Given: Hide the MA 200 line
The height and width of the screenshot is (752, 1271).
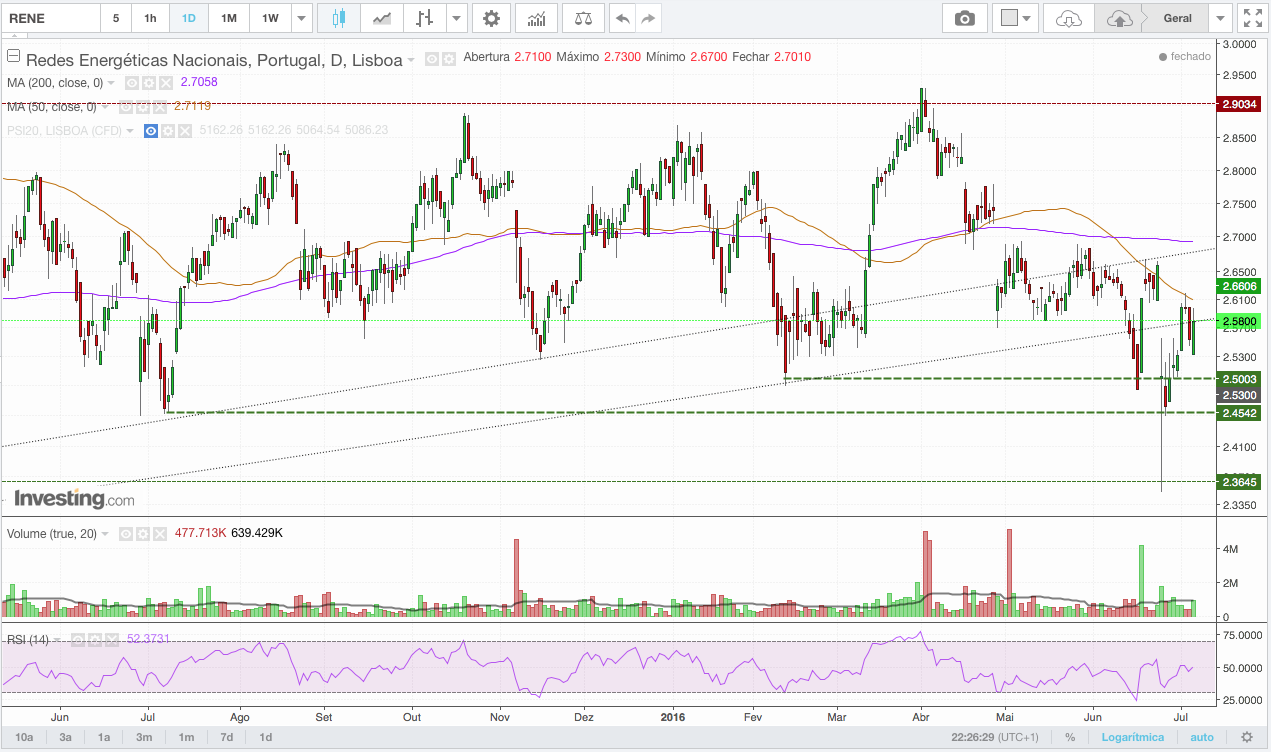Looking at the screenshot, I should (x=131, y=83).
